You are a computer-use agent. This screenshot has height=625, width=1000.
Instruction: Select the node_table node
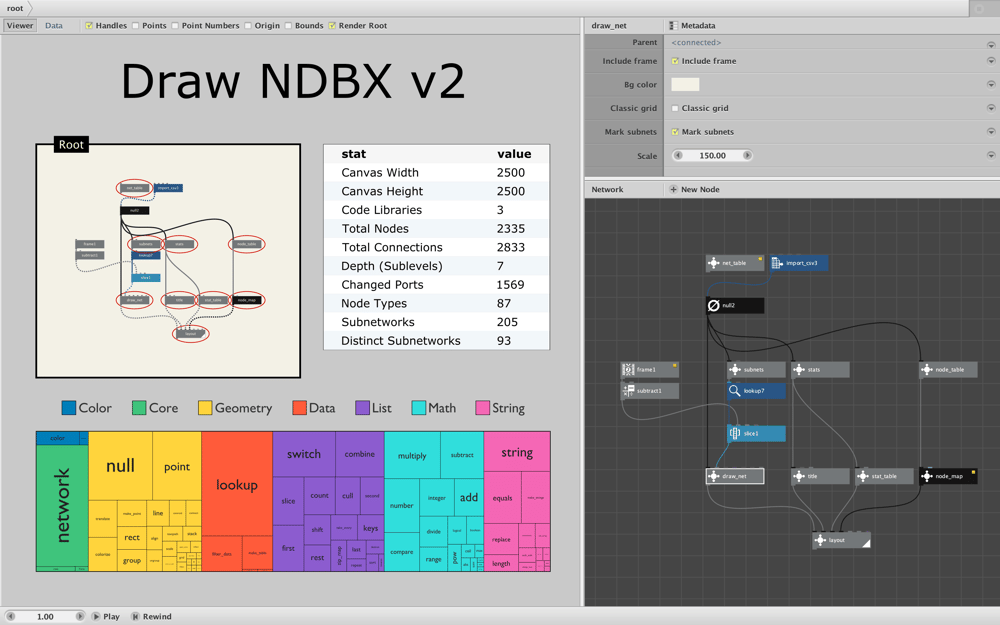948,369
